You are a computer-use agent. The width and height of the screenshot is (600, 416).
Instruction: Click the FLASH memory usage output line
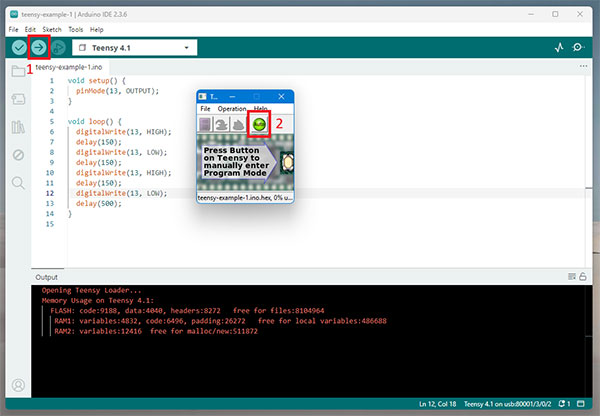187,310
